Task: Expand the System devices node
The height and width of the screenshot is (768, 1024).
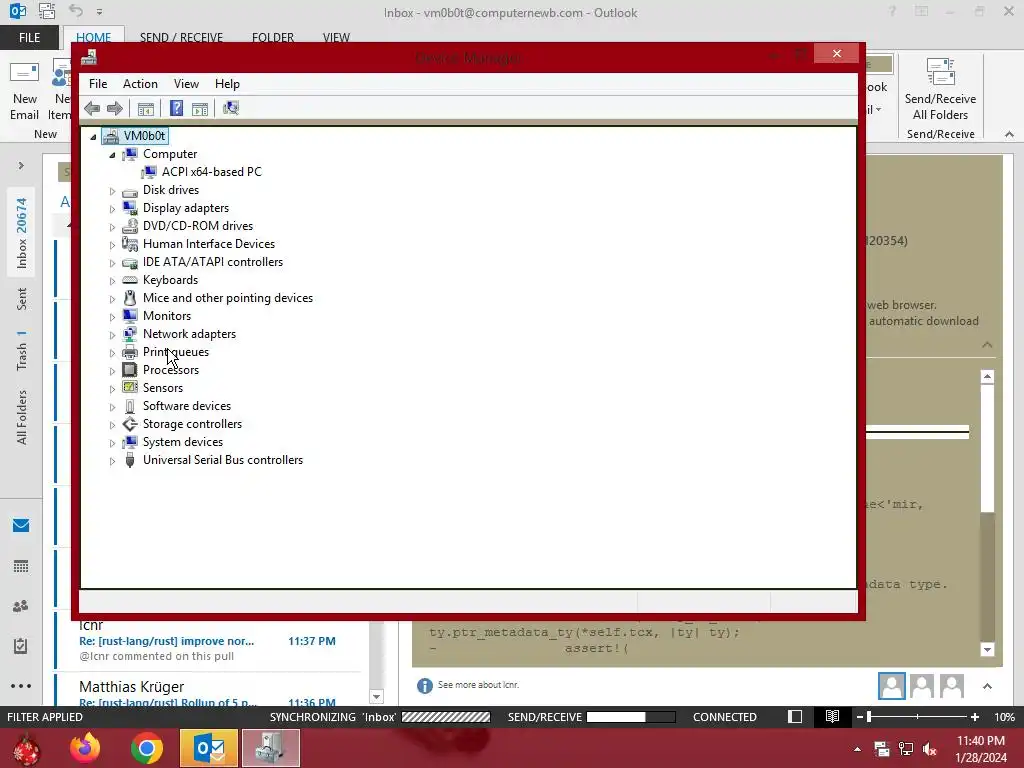Action: (112, 443)
